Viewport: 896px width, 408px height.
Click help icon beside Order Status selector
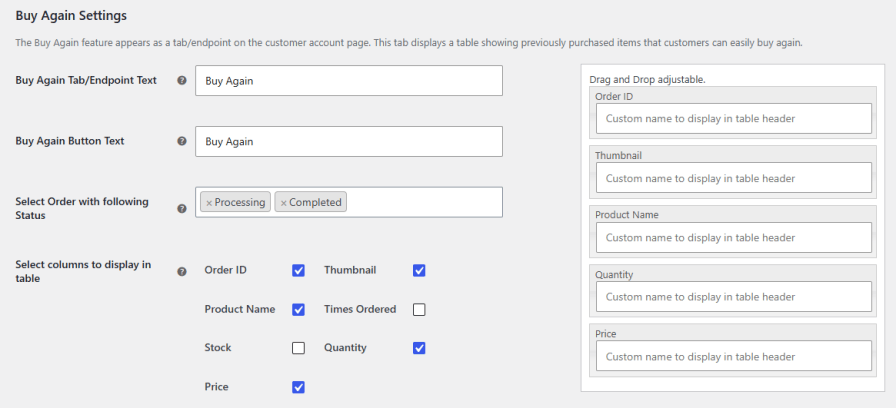pos(182,209)
